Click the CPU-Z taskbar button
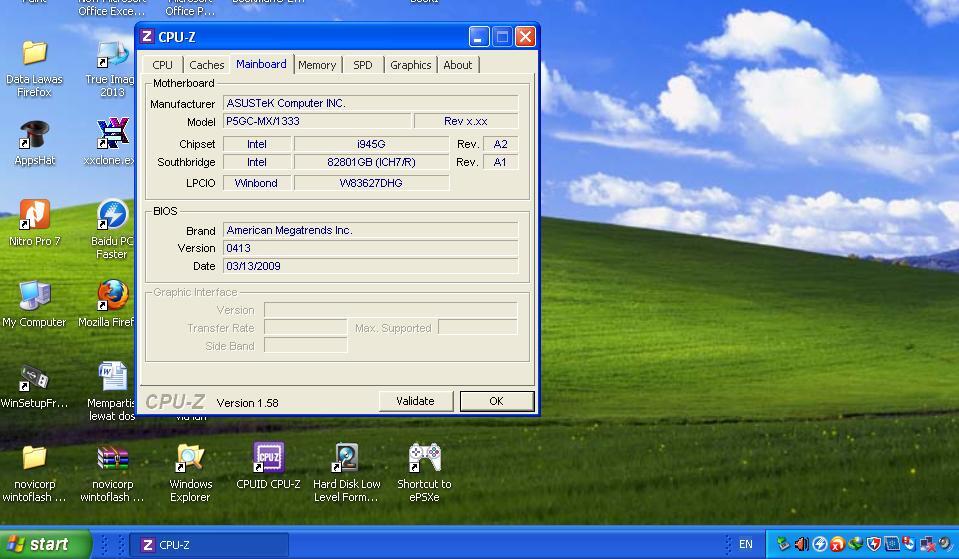The image size is (959, 559). tap(209, 544)
